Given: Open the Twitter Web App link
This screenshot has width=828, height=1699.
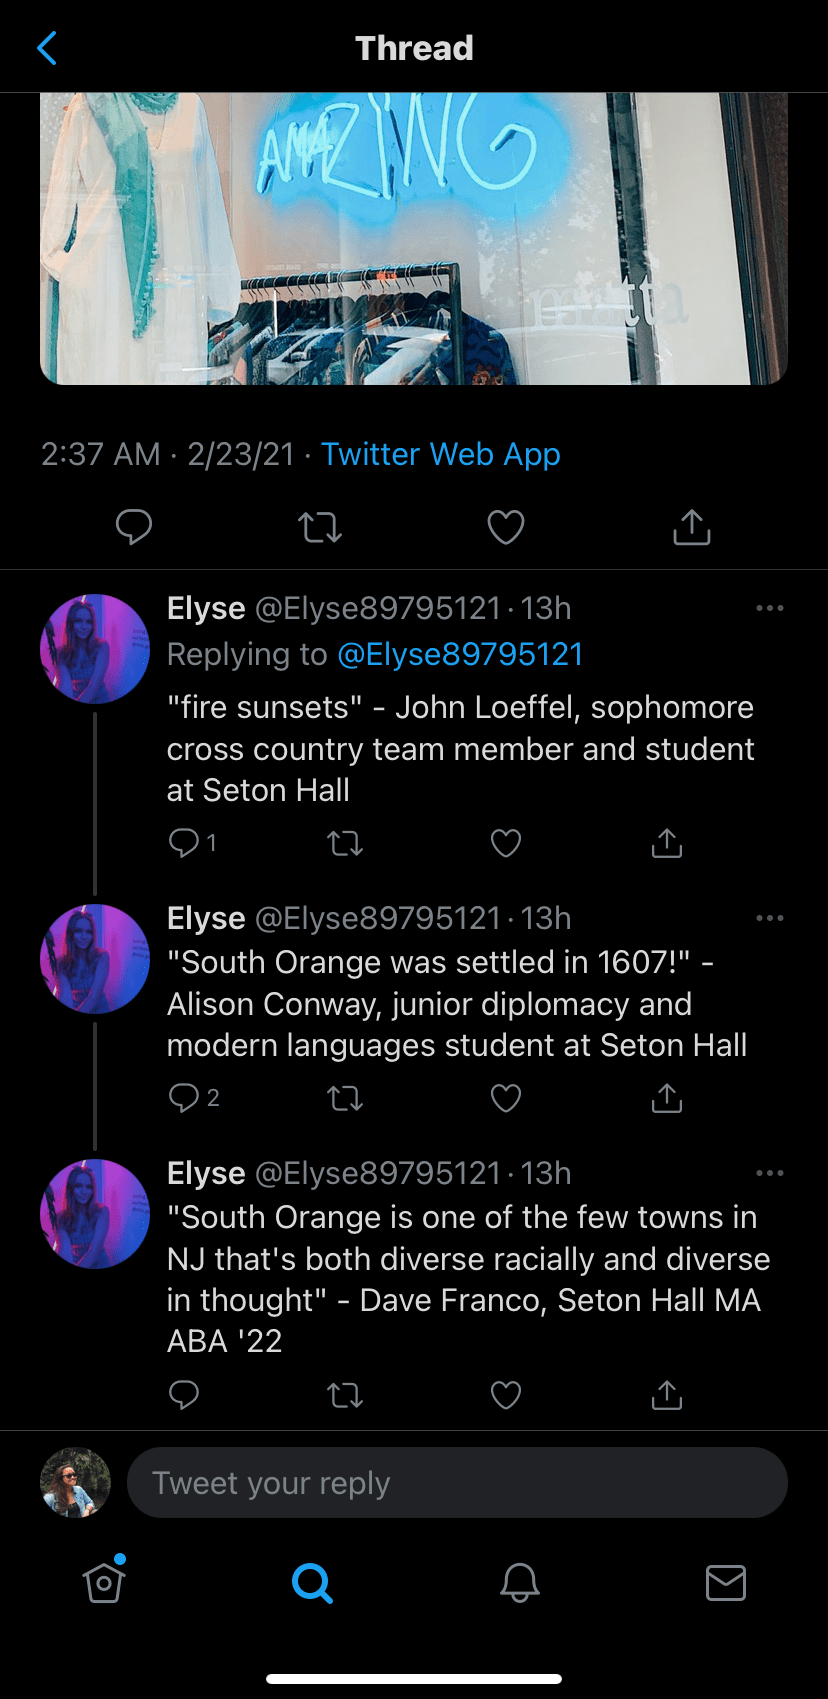Looking at the screenshot, I should tap(440, 454).
